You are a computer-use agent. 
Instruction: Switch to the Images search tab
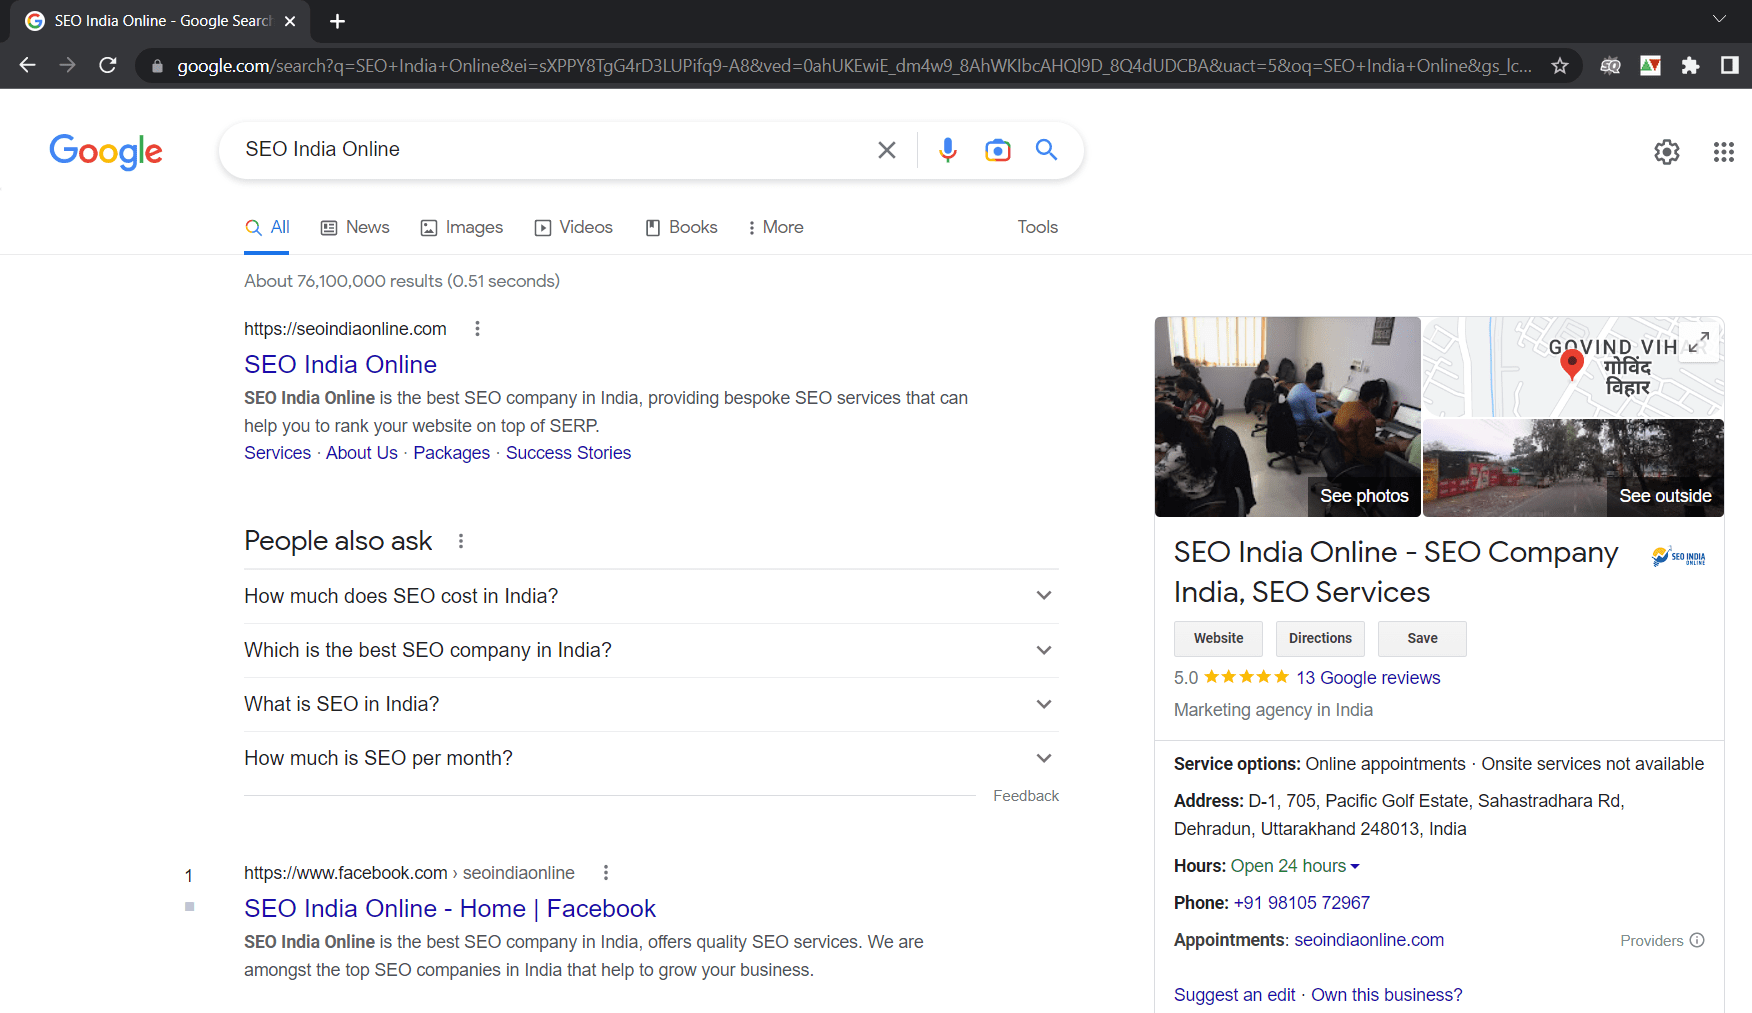462,228
